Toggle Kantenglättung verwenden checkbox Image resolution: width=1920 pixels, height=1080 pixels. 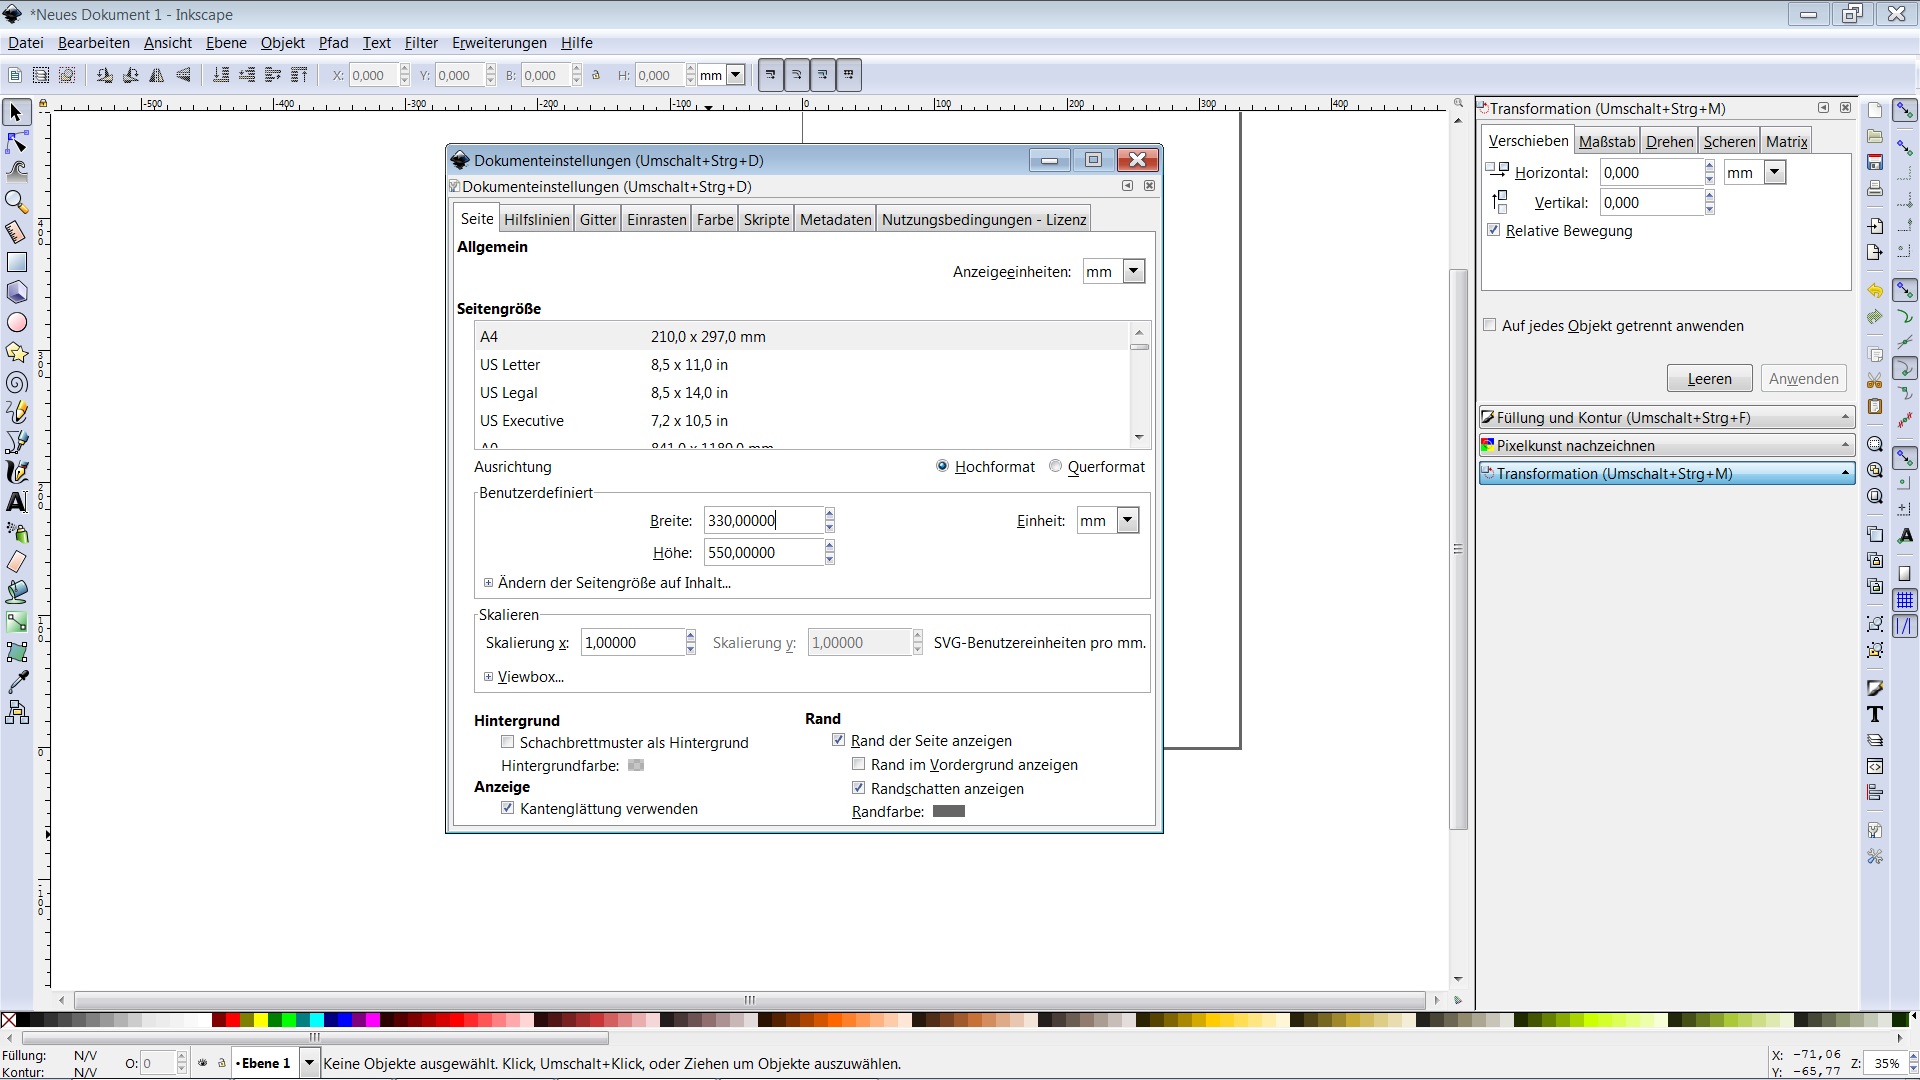[x=507, y=808]
